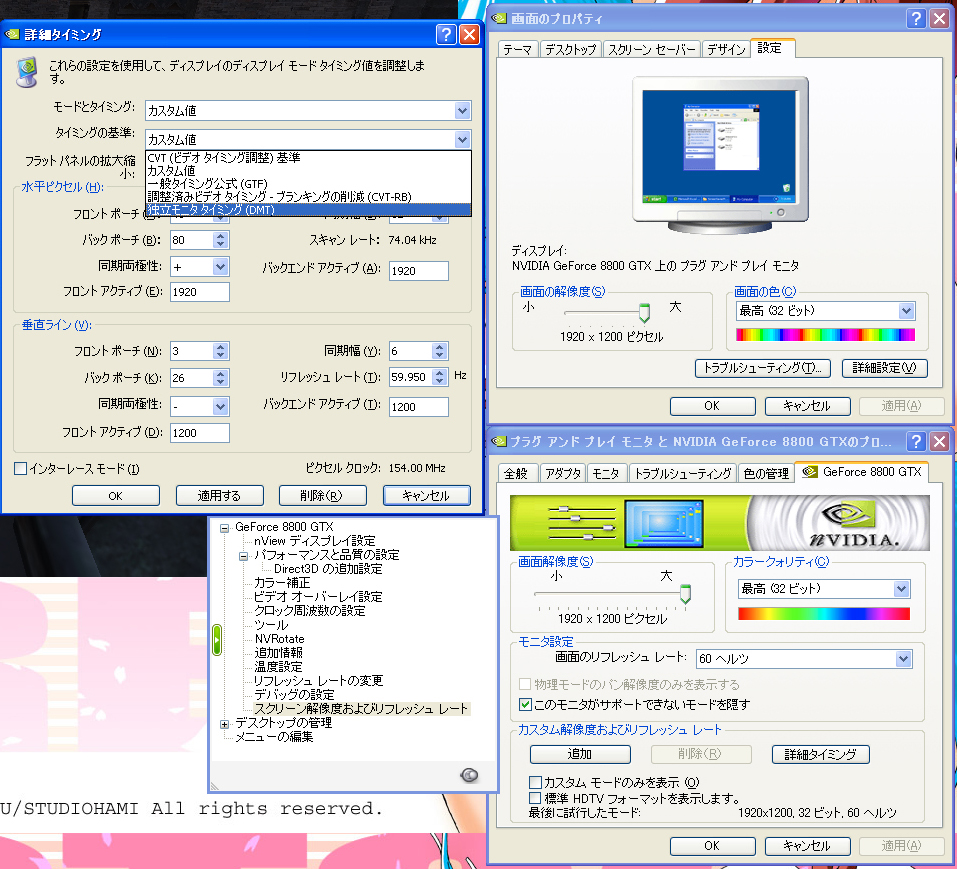Enable the インターレース モード checkbox
Screen dimensions: 957x869
coord(21,468)
